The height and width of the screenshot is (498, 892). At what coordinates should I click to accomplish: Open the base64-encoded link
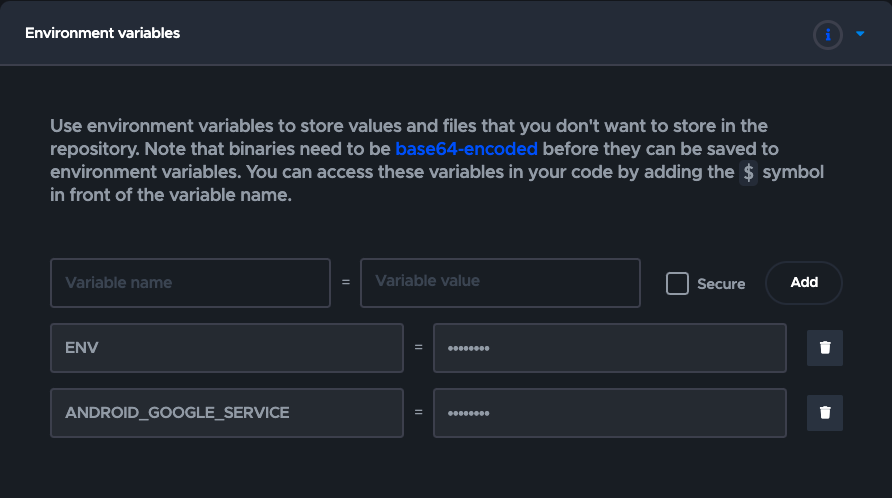pyautogui.click(x=466, y=149)
